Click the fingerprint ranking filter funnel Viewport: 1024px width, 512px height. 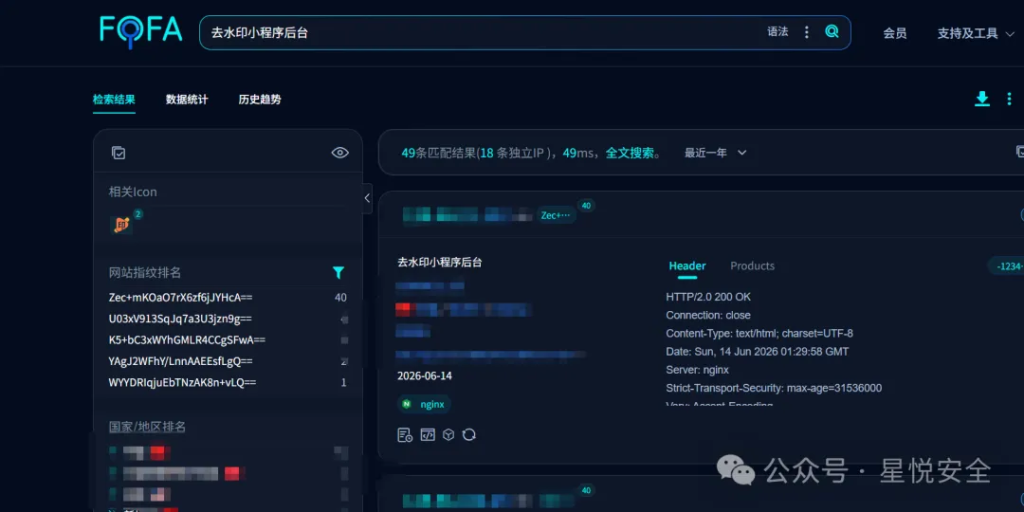[338, 272]
